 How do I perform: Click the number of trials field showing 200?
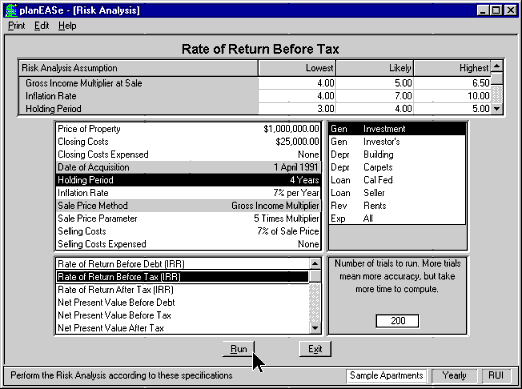point(397,321)
